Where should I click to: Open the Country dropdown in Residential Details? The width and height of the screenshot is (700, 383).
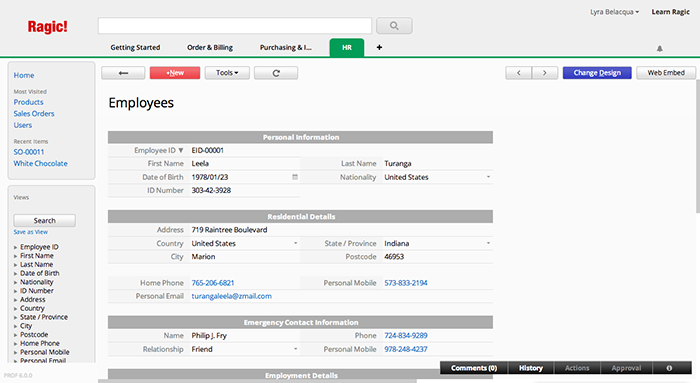click(295, 243)
